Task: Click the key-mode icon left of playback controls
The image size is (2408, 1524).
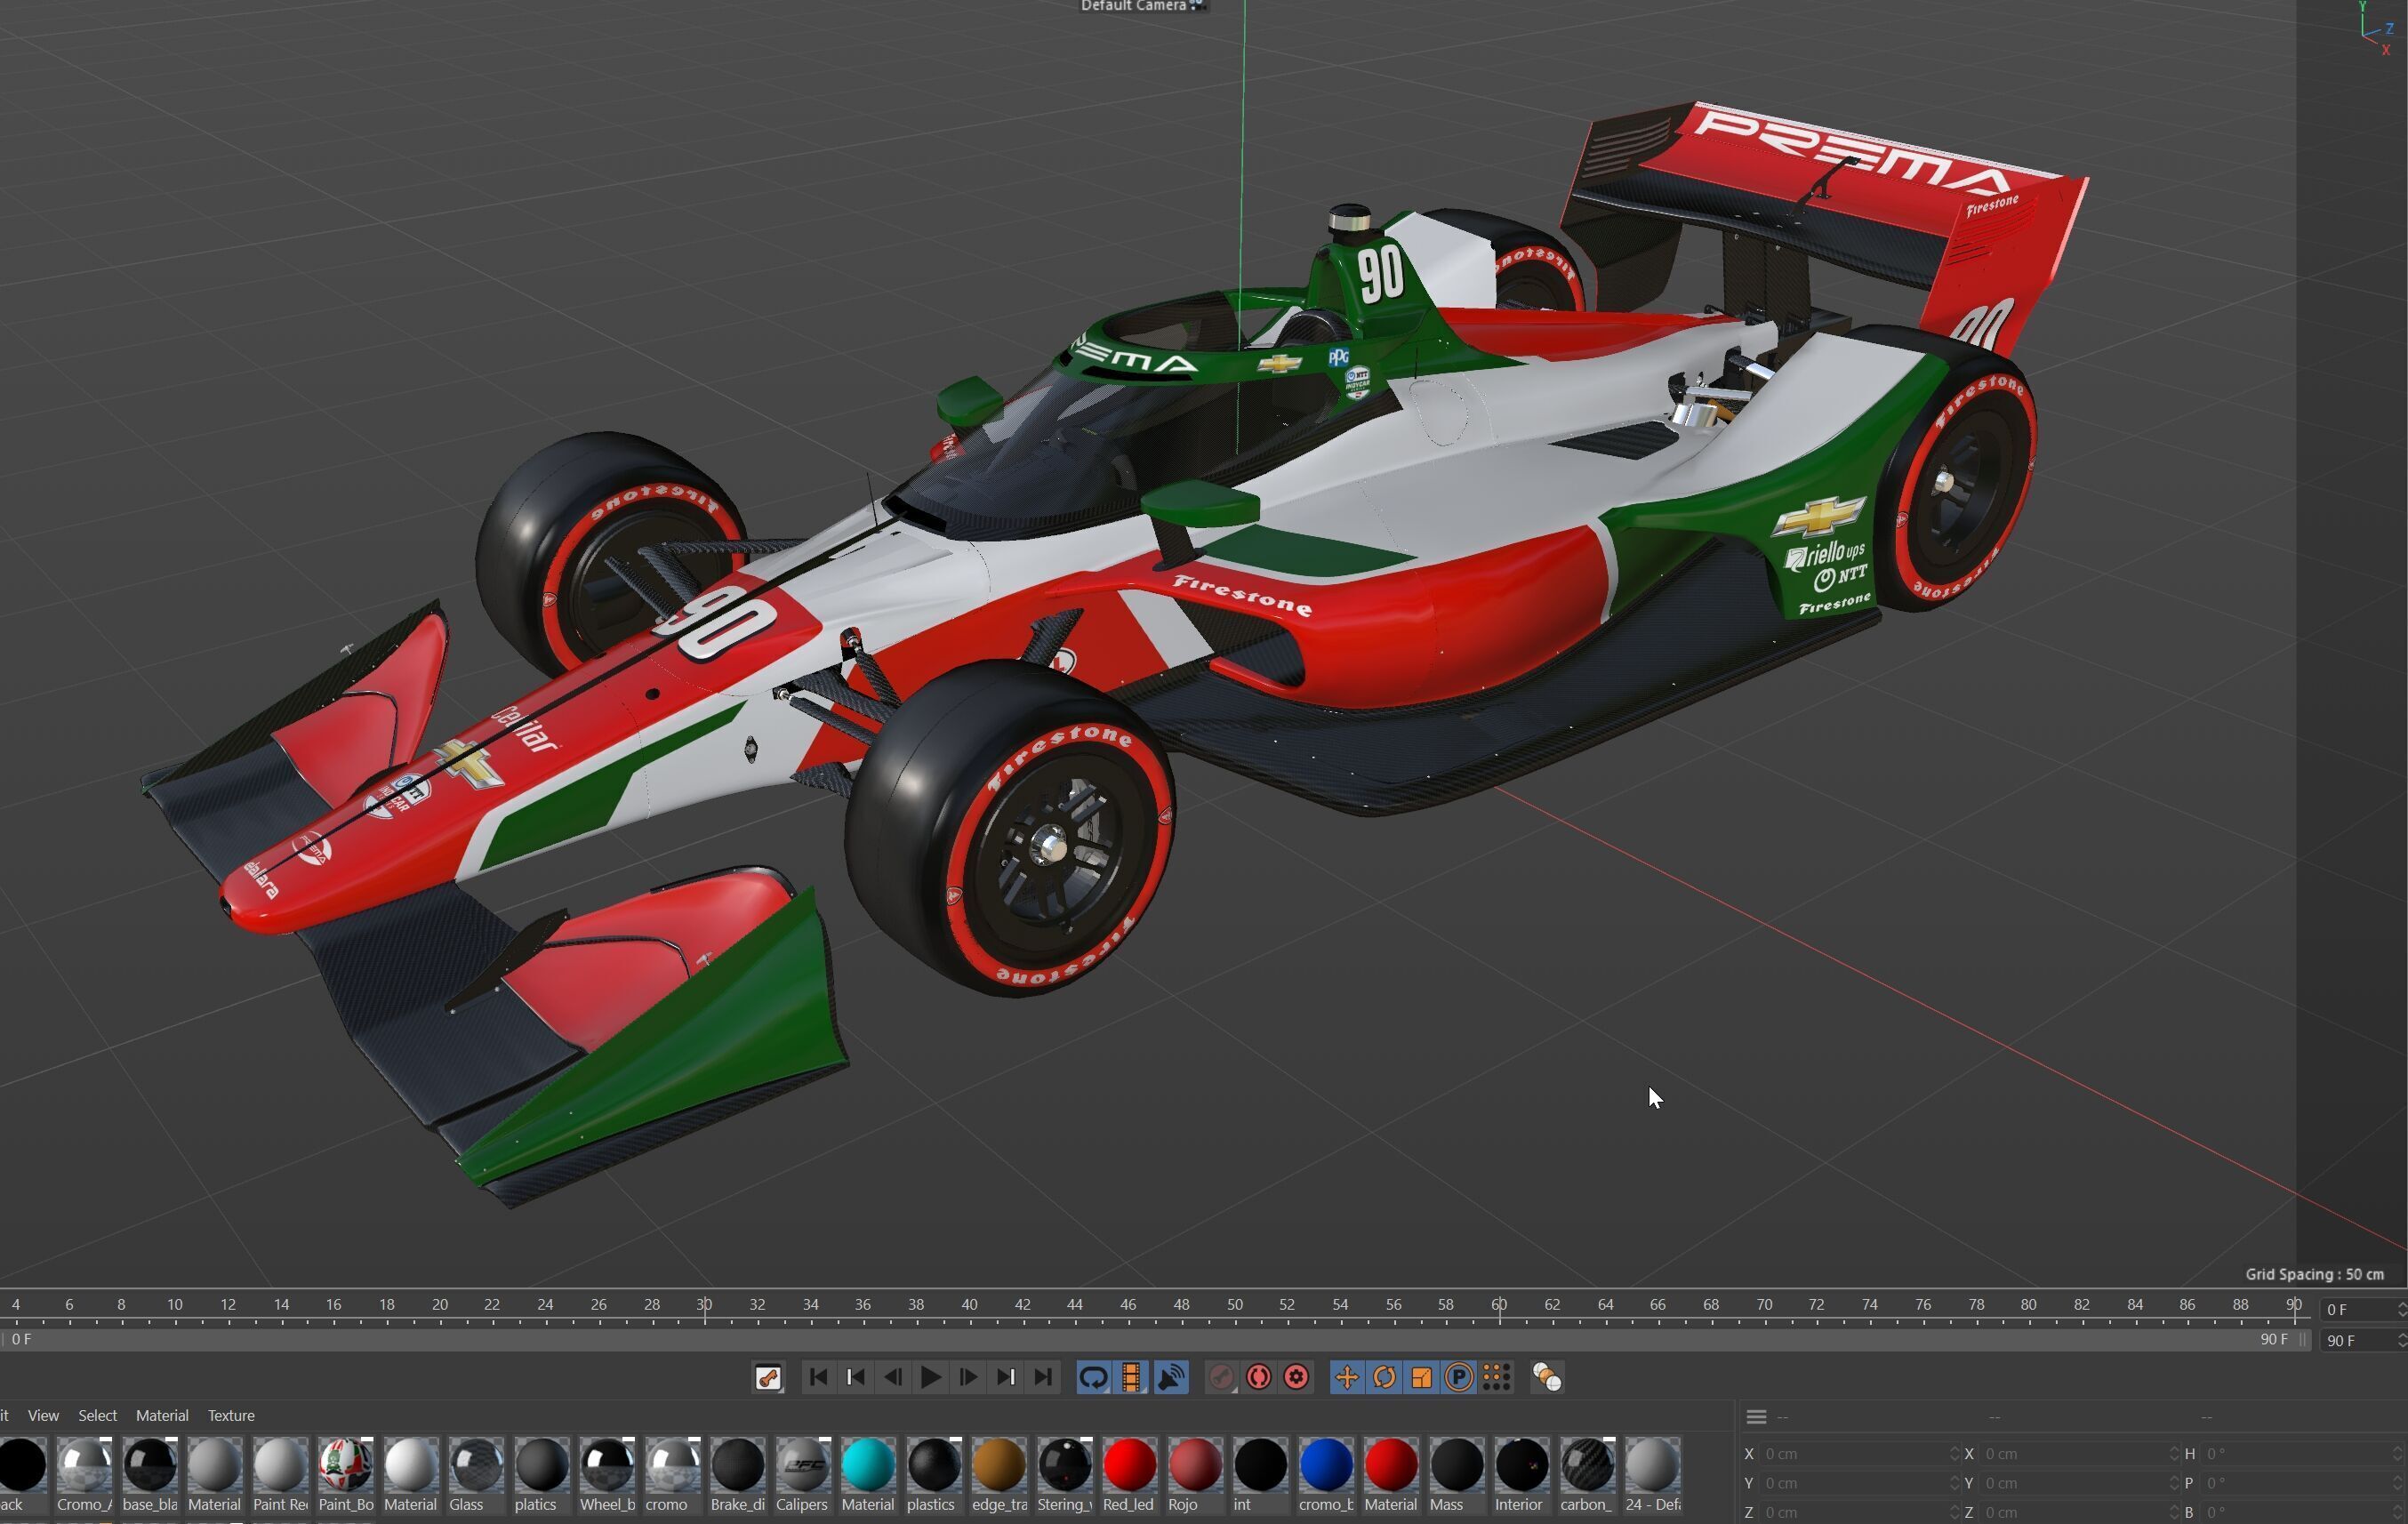Action: coord(768,1377)
